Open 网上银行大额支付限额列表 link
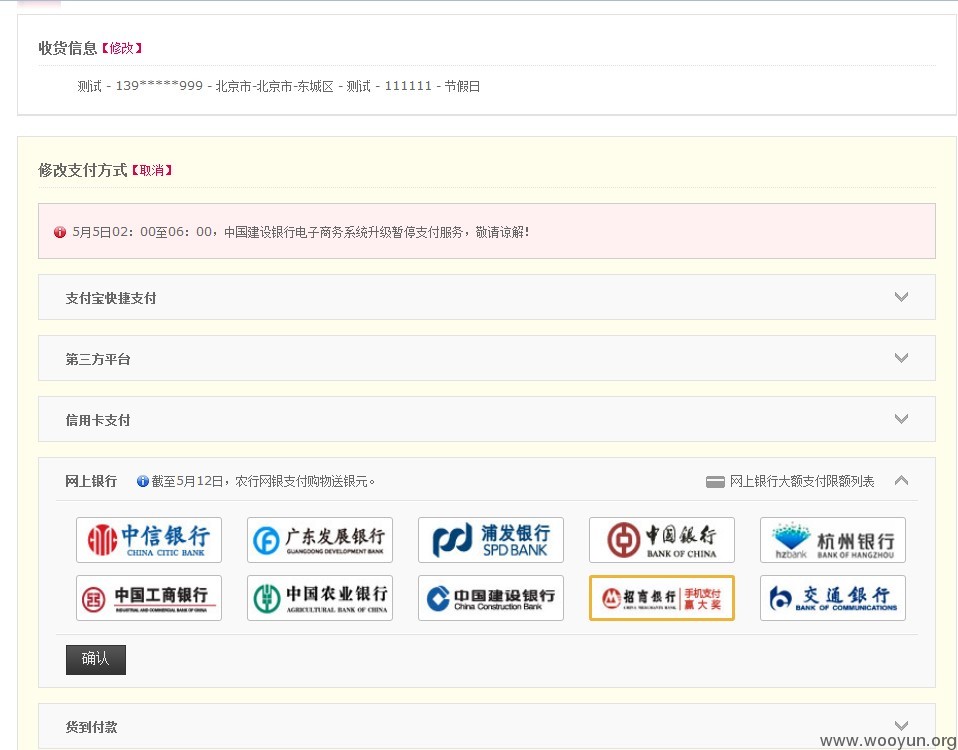 tap(802, 481)
